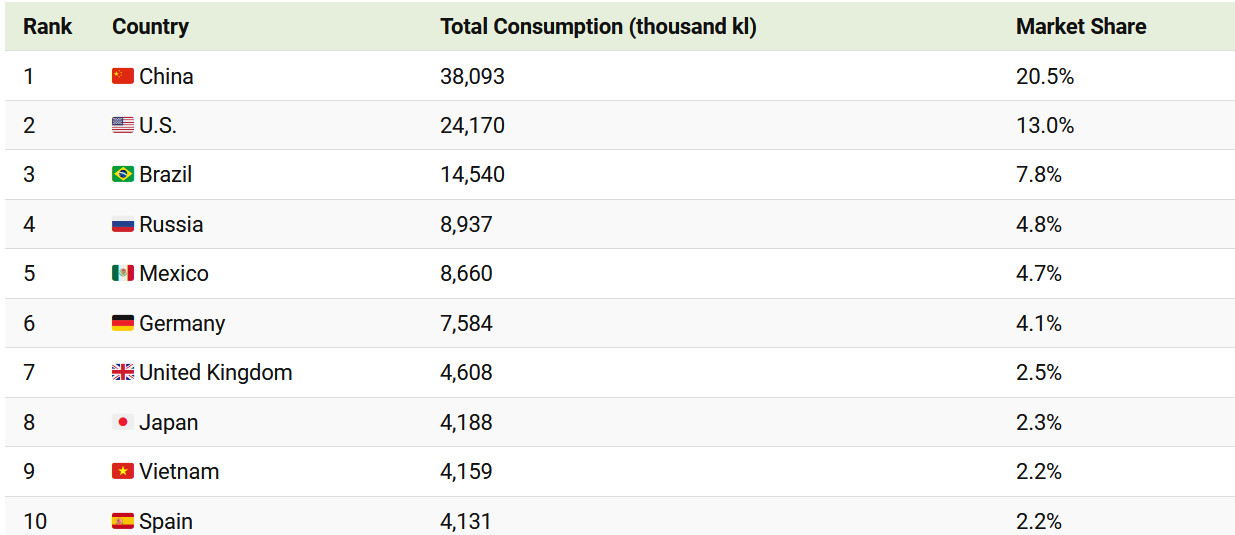Select the Vietnam country name text
1235x535 pixels.
click(x=179, y=471)
